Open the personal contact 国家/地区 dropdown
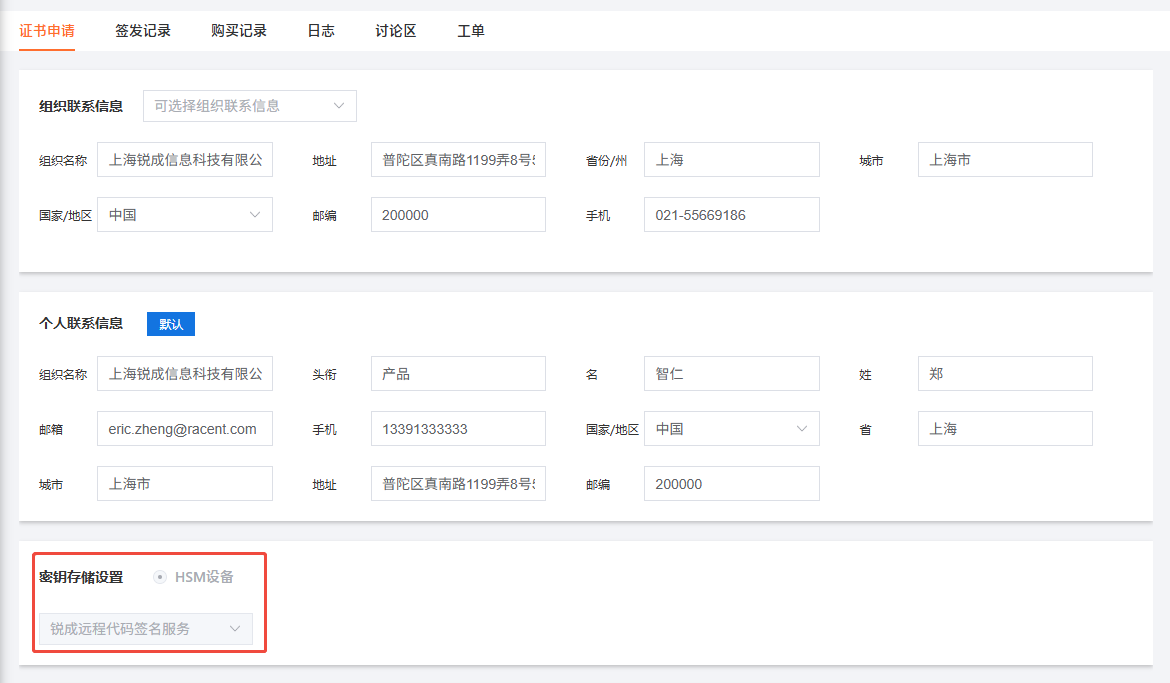Screen dimensions: 1170x683 [x=731, y=428]
